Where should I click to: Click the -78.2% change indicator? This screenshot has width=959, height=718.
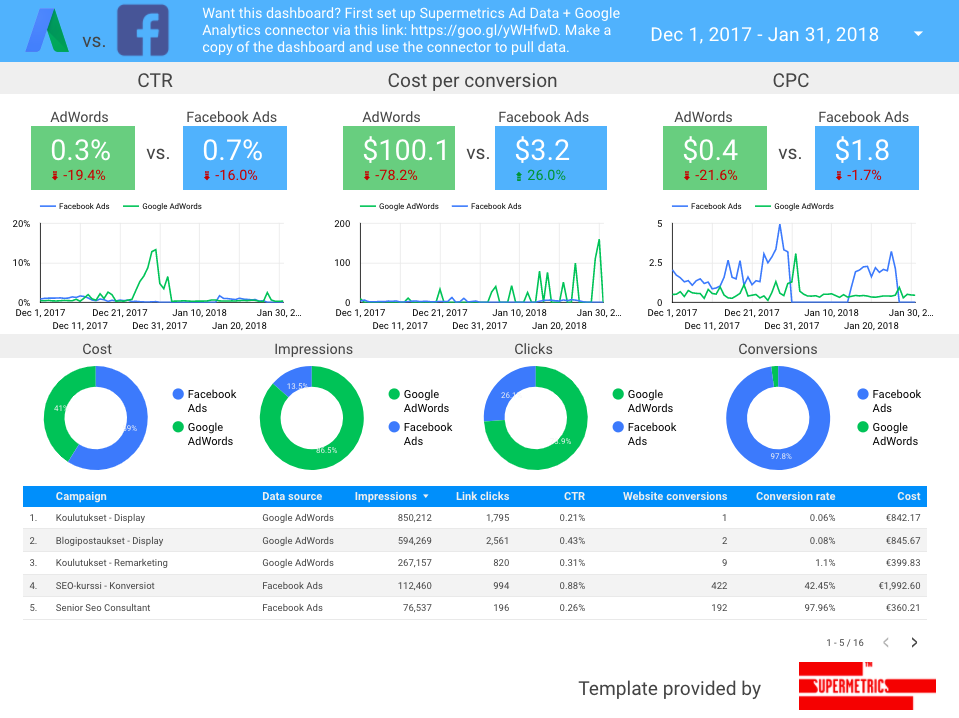click(x=390, y=176)
